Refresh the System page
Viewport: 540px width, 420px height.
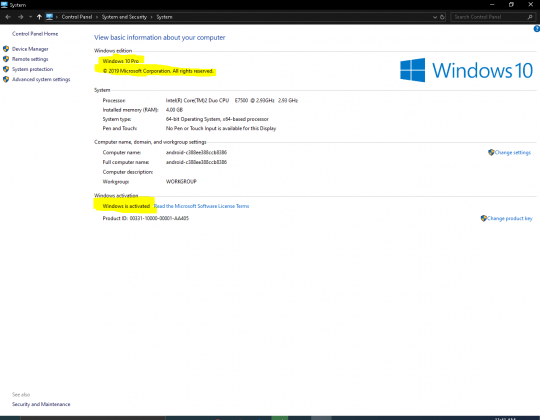click(442, 17)
